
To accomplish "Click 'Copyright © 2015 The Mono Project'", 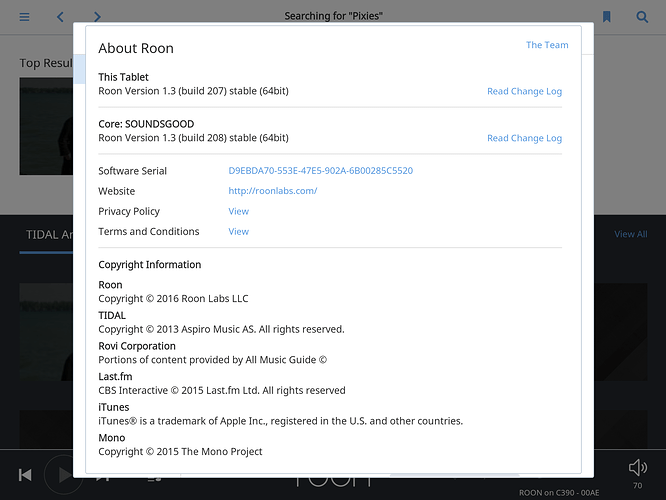I will tap(180, 452).
